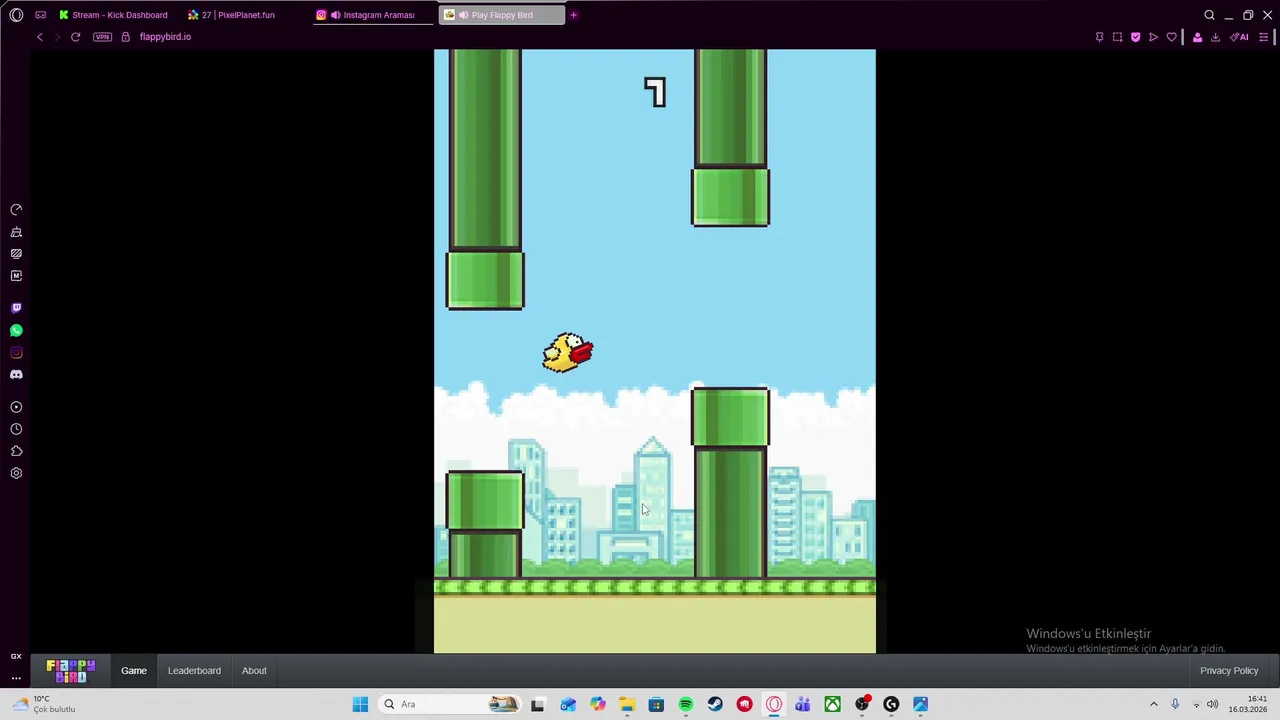The width and height of the screenshot is (1280, 720).
Task: Open tab search magnifier
Action: (1209, 15)
